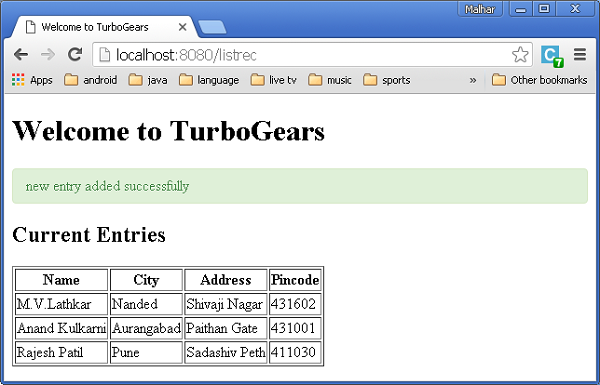Viewport: 600px width, 385px height.
Task: Bookmark this page with the star icon
Action: pyautogui.click(x=520, y=55)
